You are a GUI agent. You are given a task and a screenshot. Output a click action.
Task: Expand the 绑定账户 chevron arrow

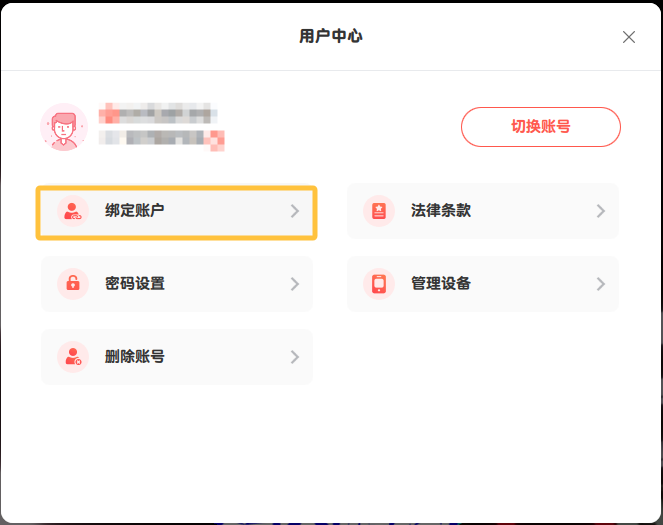click(x=295, y=211)
